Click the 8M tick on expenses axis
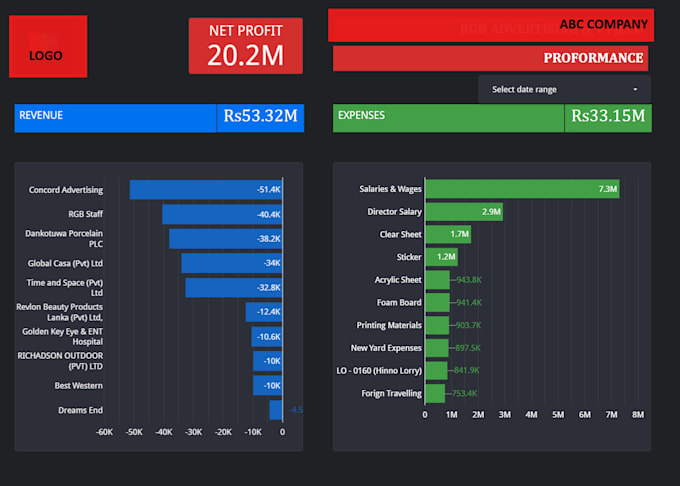This screenshot has height=486, width=680. pos(638,415)
